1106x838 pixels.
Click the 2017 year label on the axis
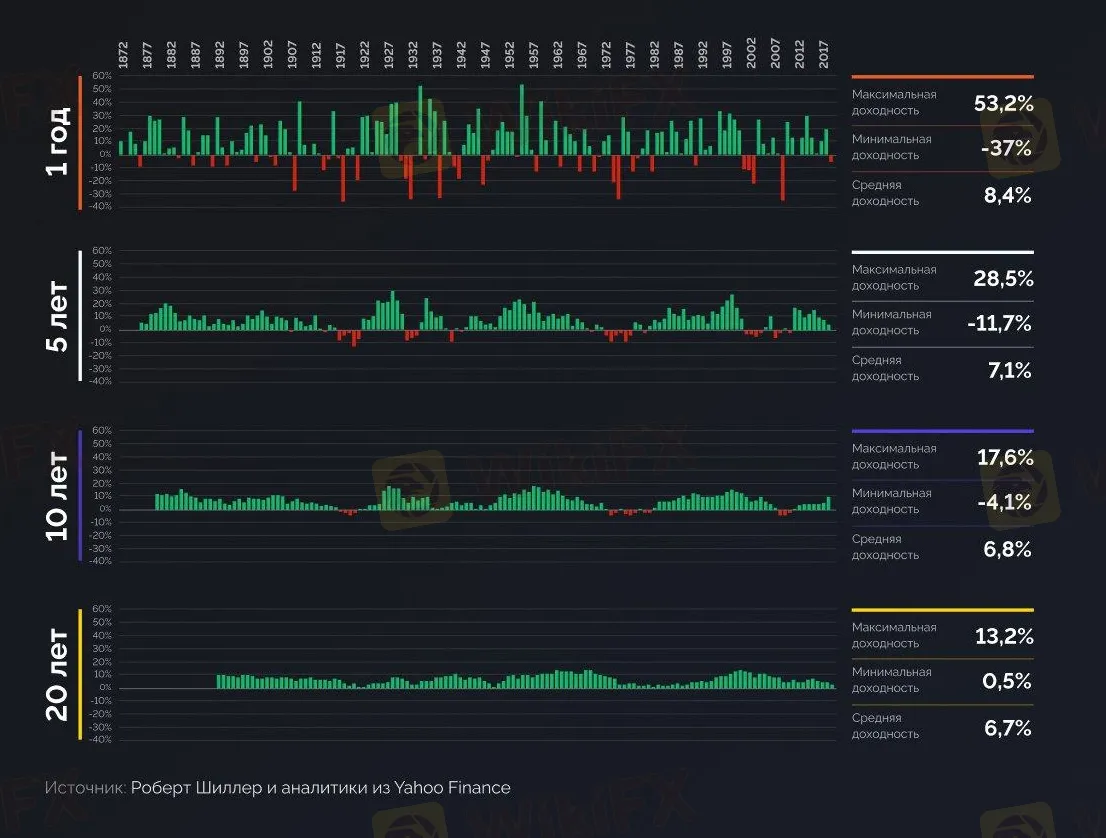pos(824,54)
